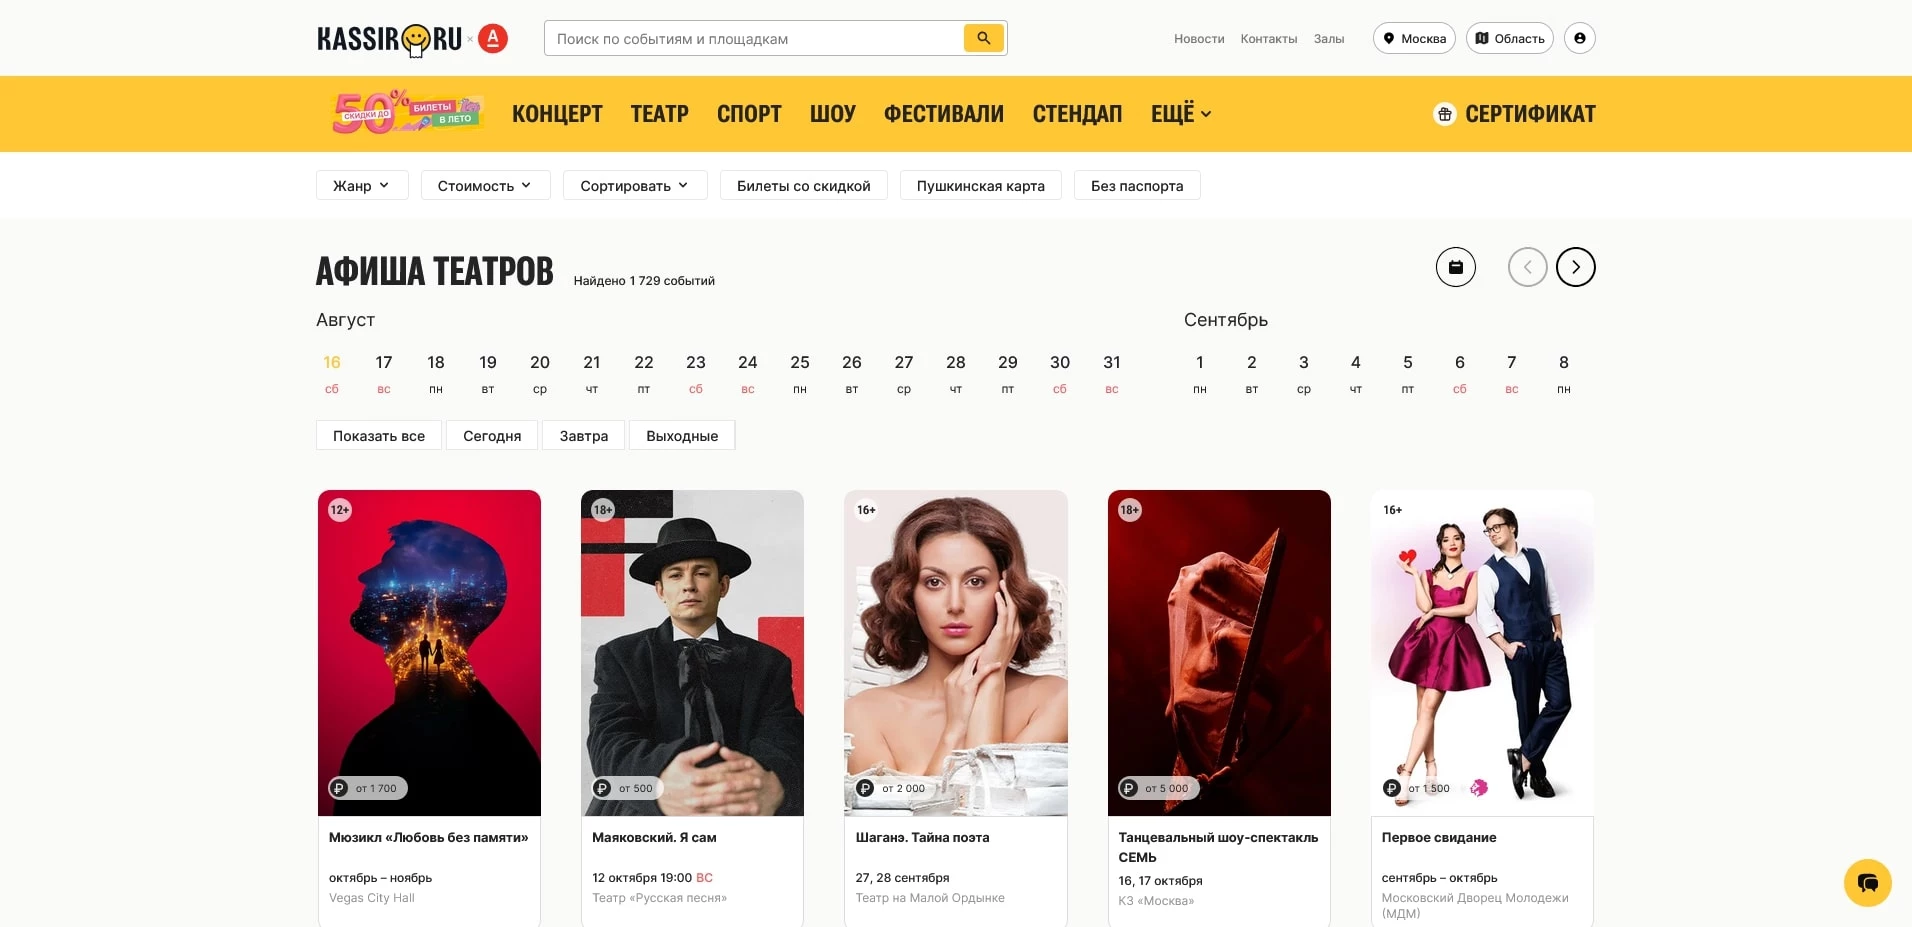Enable the Пушкинская карта filter
The height and width of the screenshot is (927, 1912).
coord(980,186)
